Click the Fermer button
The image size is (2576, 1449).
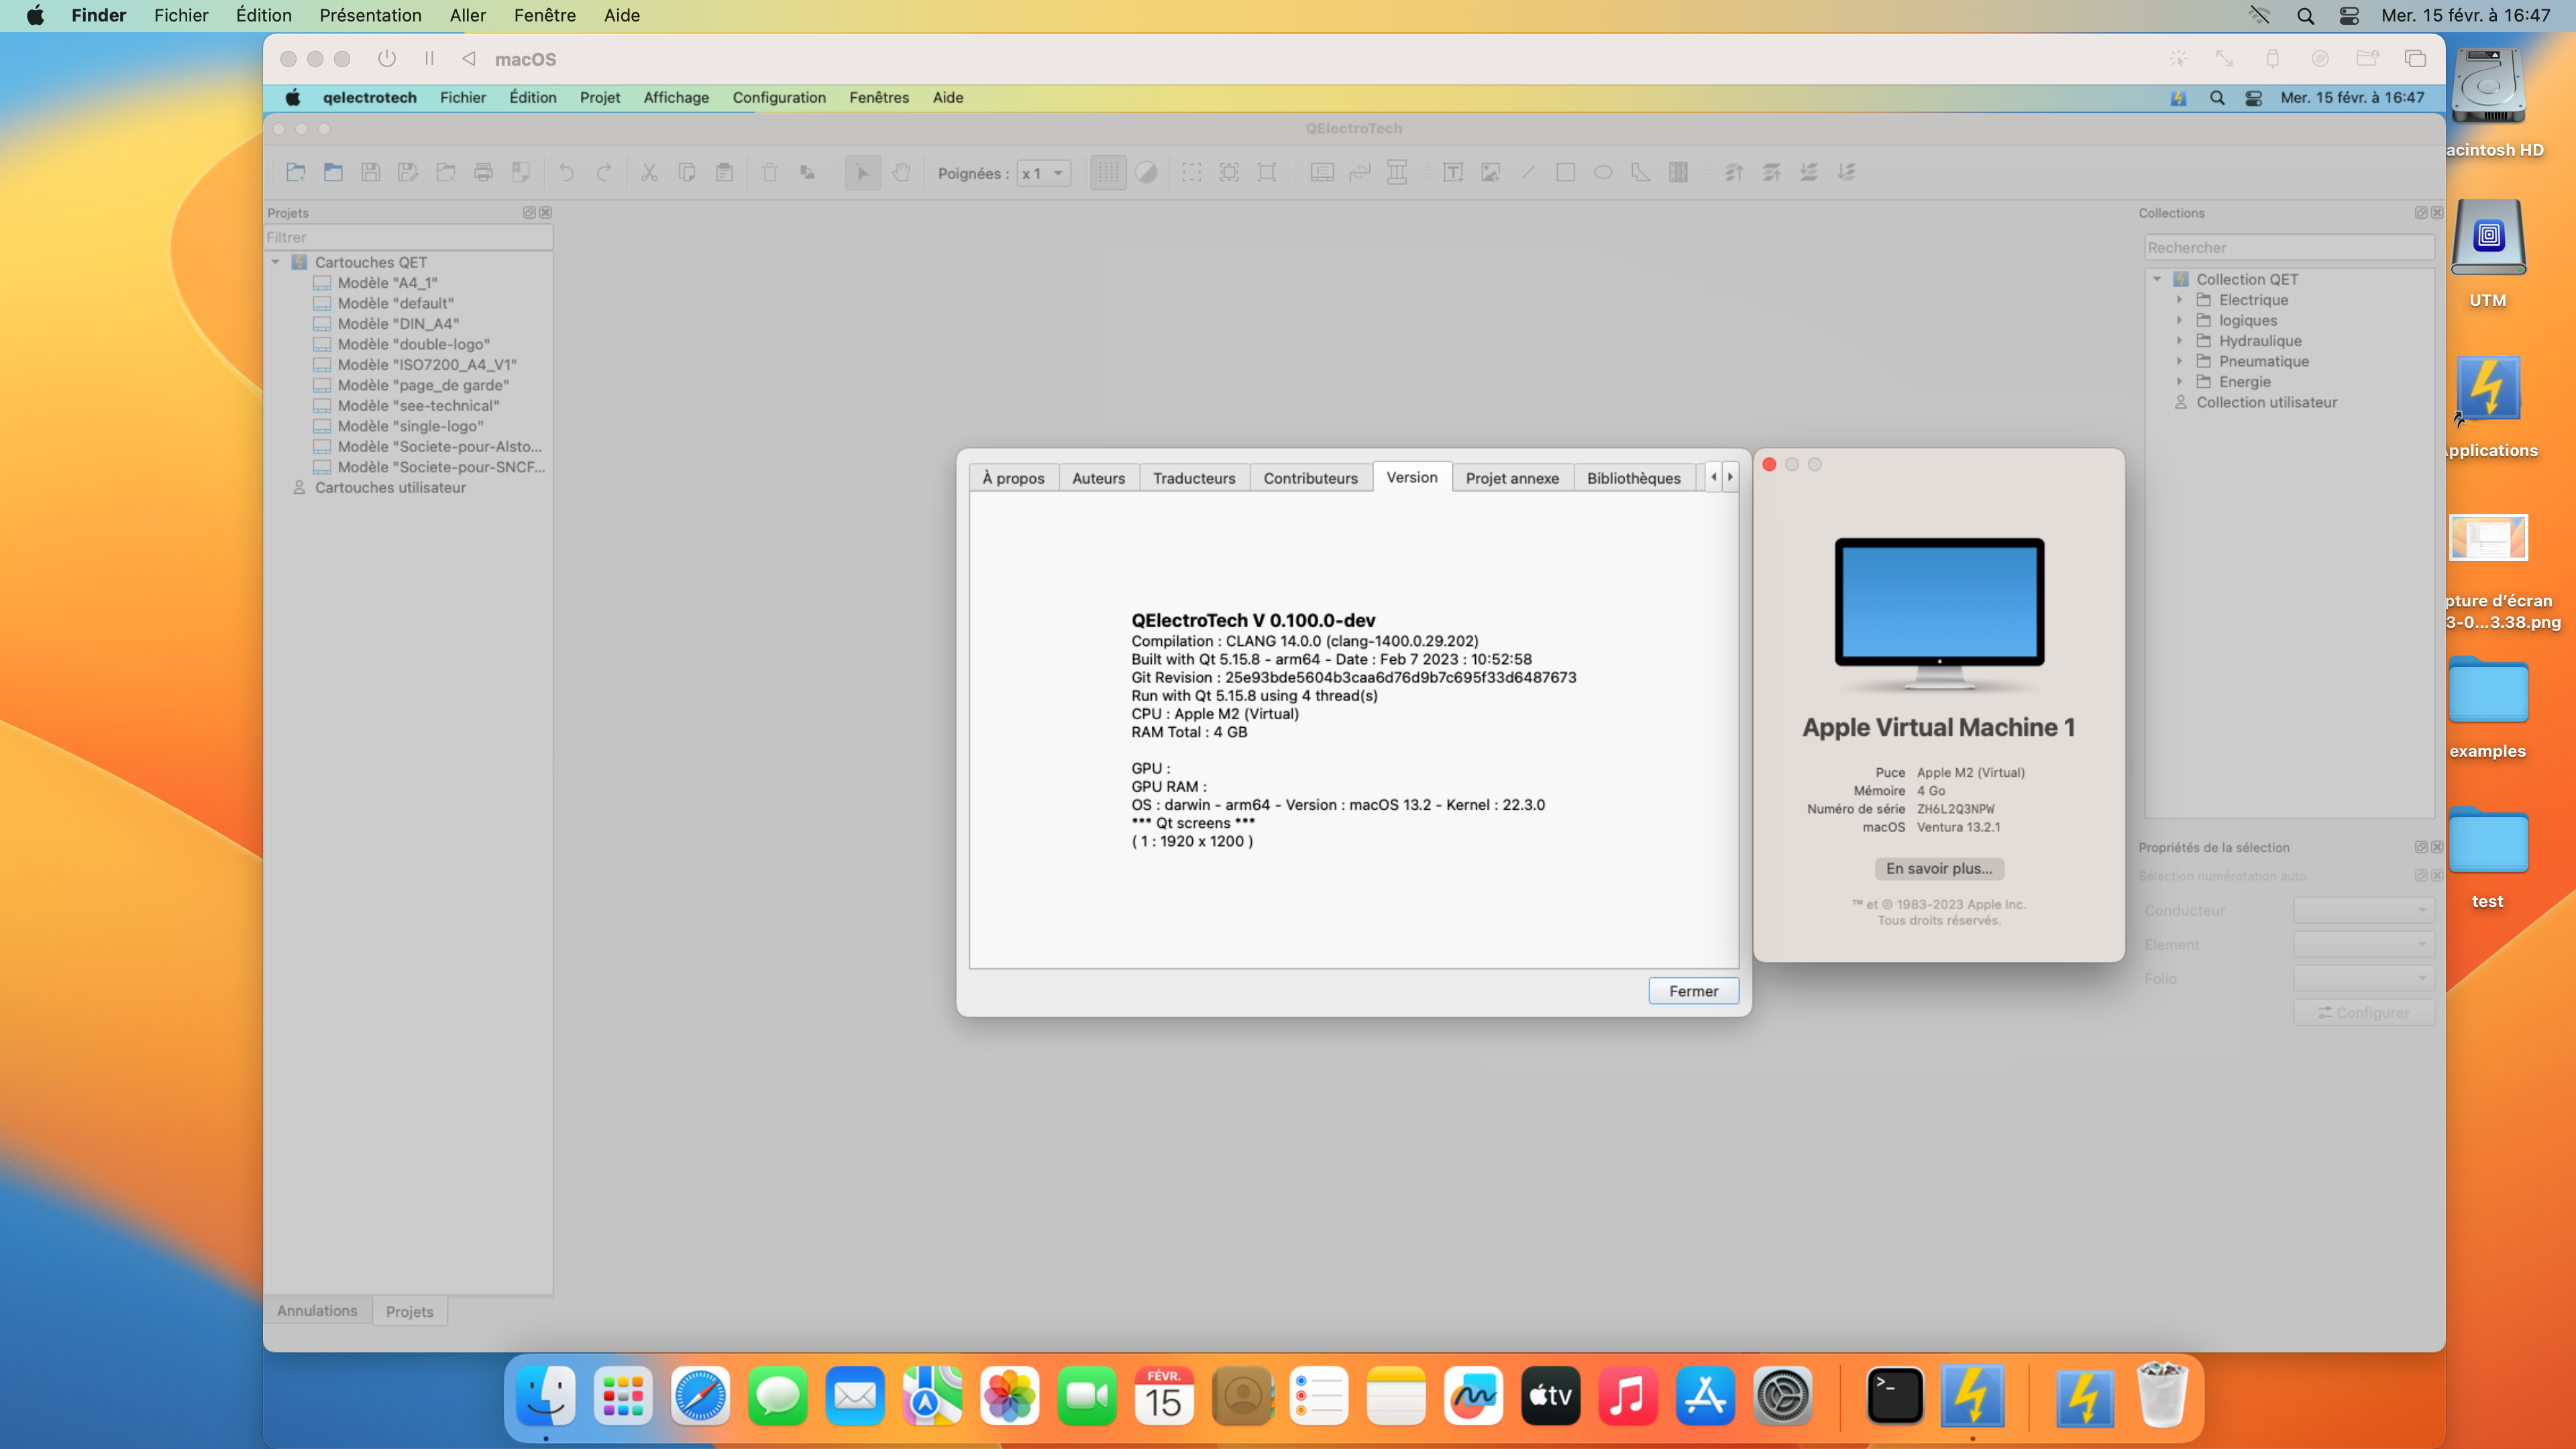pyautogui.click(x=1693, y=991)
